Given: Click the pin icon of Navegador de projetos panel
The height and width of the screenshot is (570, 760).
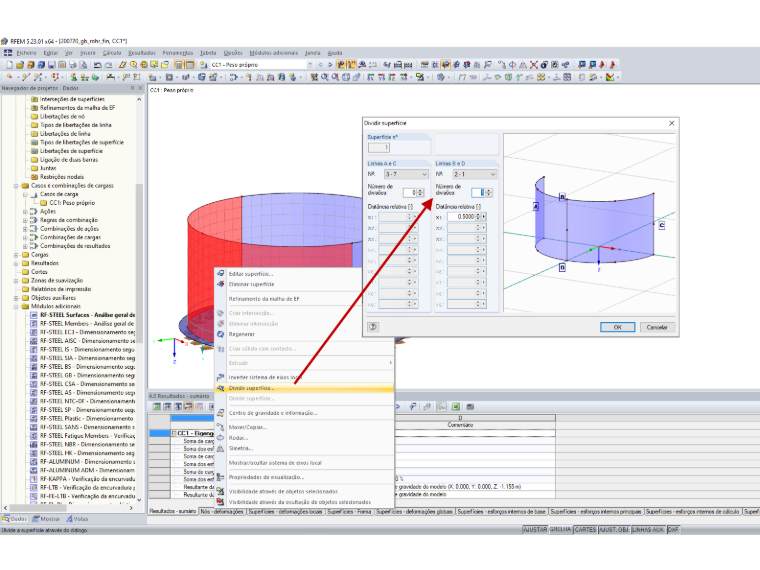Looking at the screenshot, I should pos(133,88).
